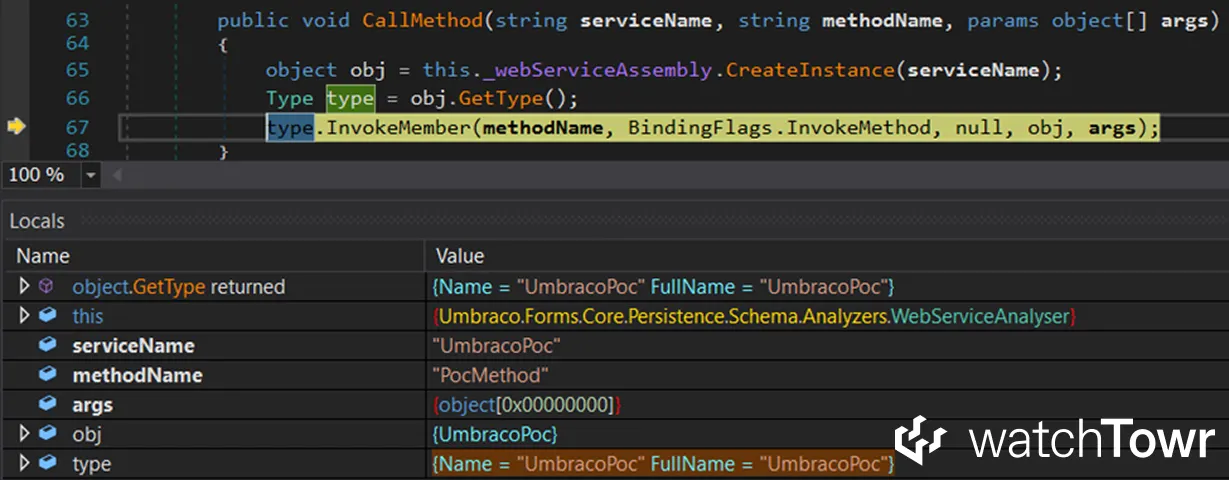Select the Locals panel title

point(37,221)
